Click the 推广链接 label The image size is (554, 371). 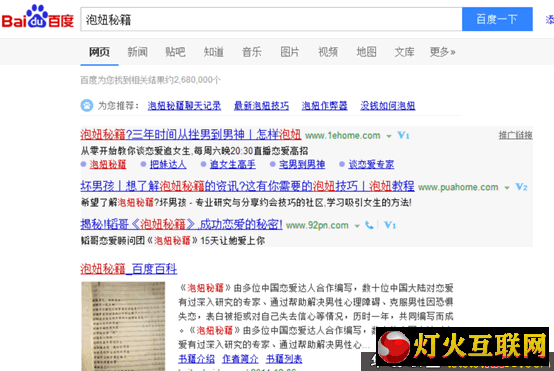[515, 135]
